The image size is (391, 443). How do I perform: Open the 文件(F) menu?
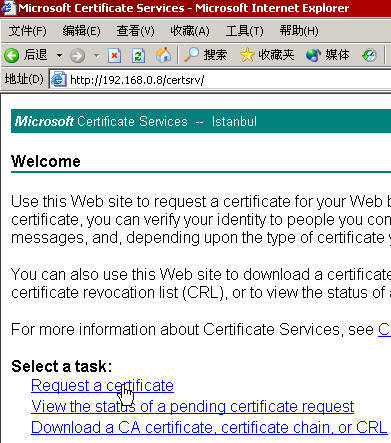[x=27, y=31]
